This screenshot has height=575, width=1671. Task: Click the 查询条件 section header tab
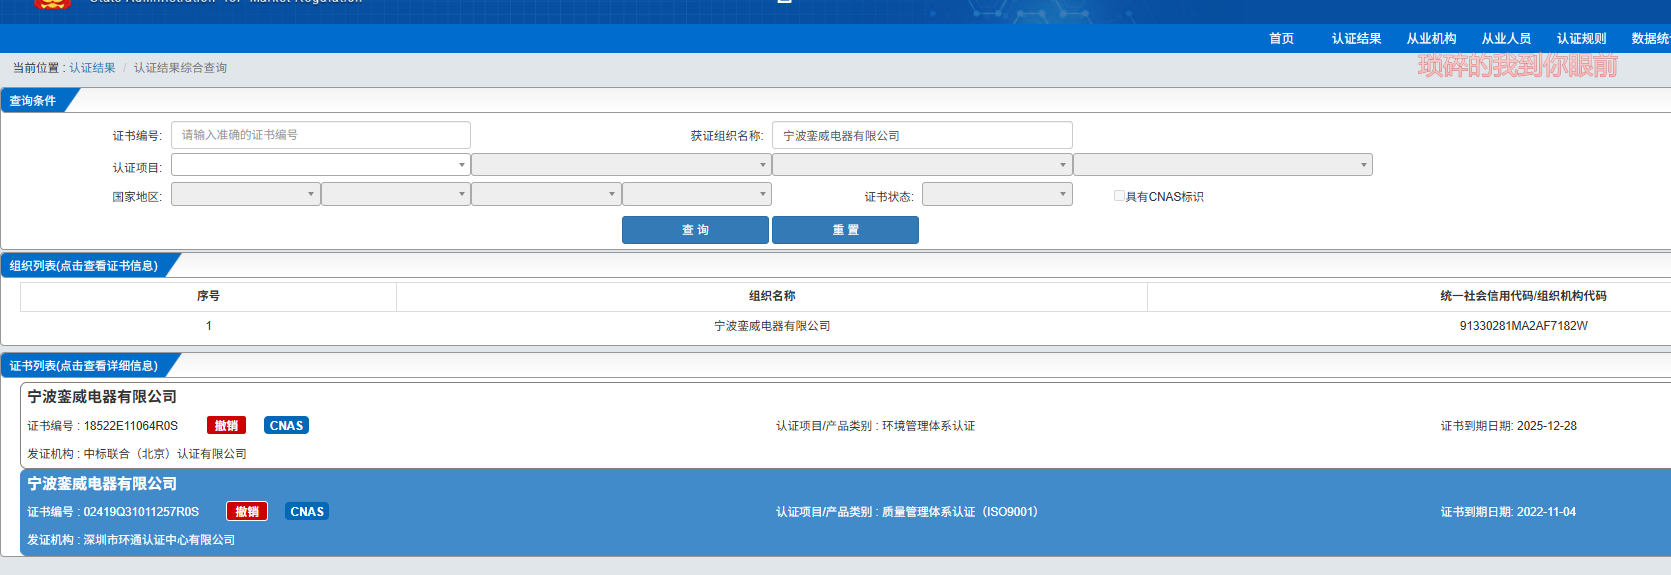click(33, 101)
